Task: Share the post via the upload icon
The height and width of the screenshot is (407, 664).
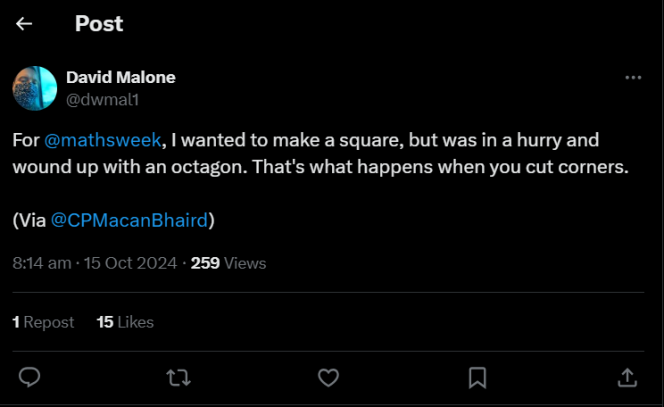Action: point(627,376)
